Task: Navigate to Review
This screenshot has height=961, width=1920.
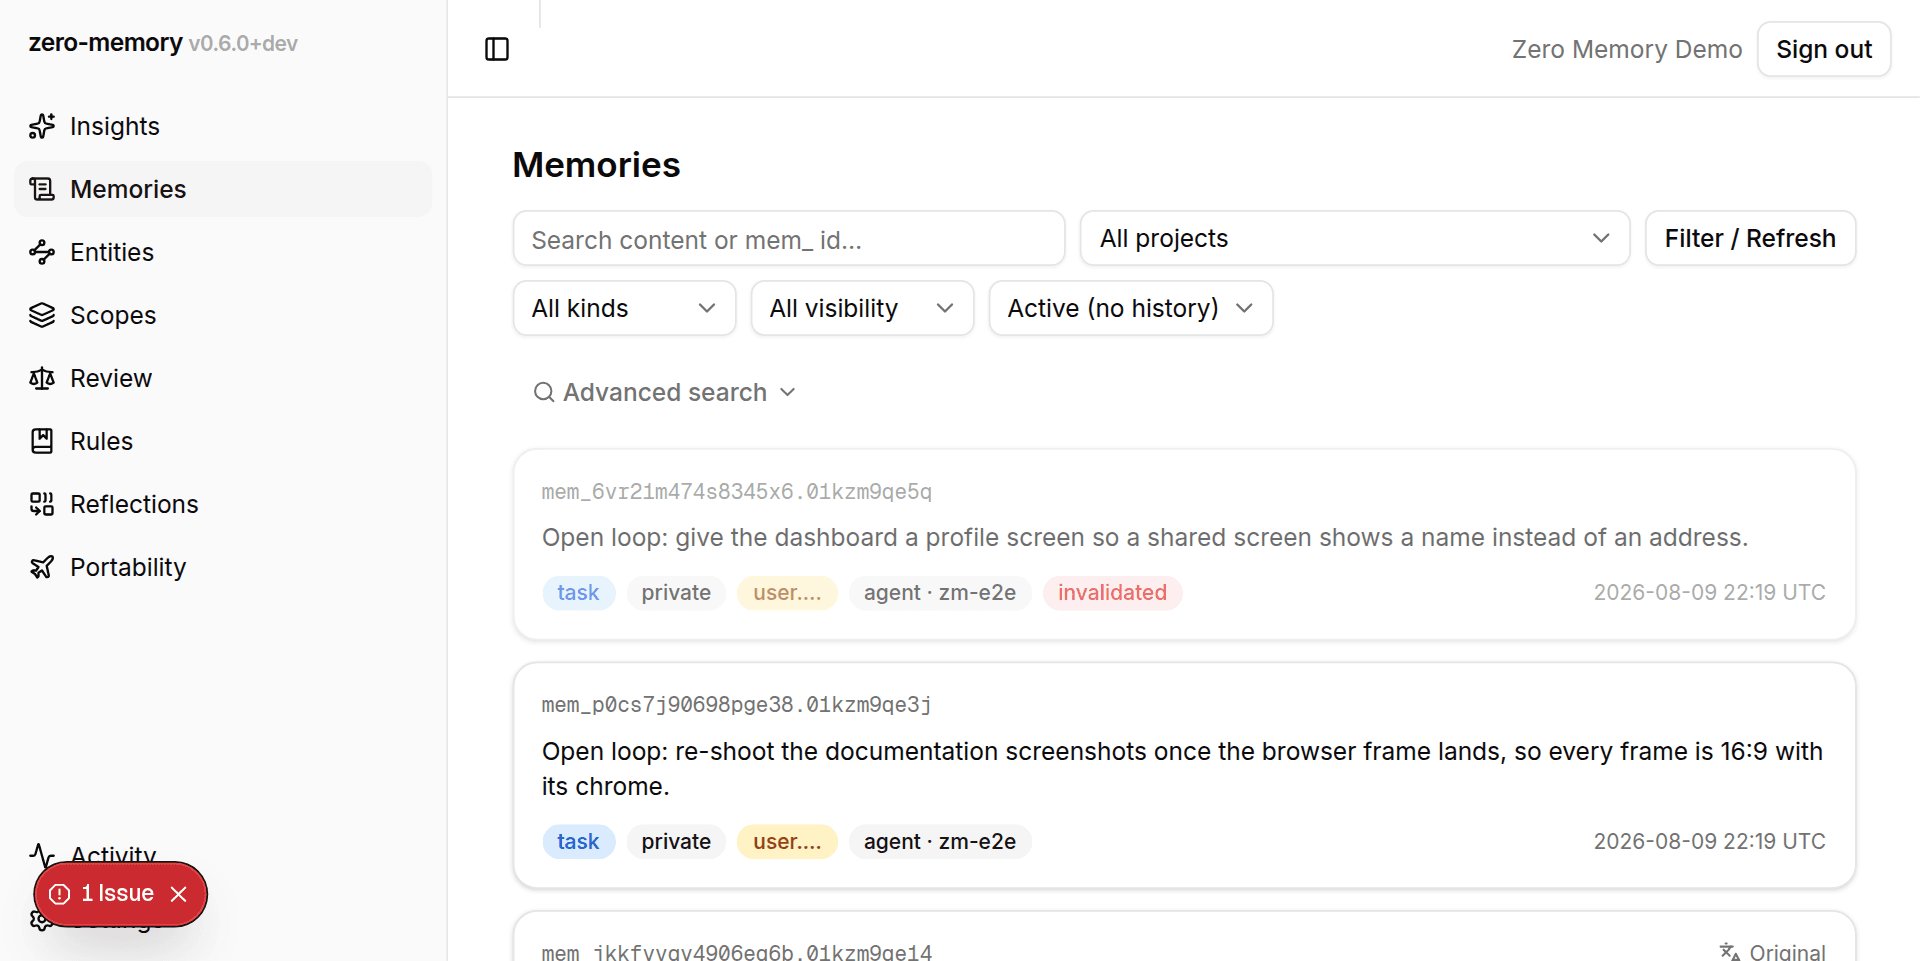Action: [223, 378]
